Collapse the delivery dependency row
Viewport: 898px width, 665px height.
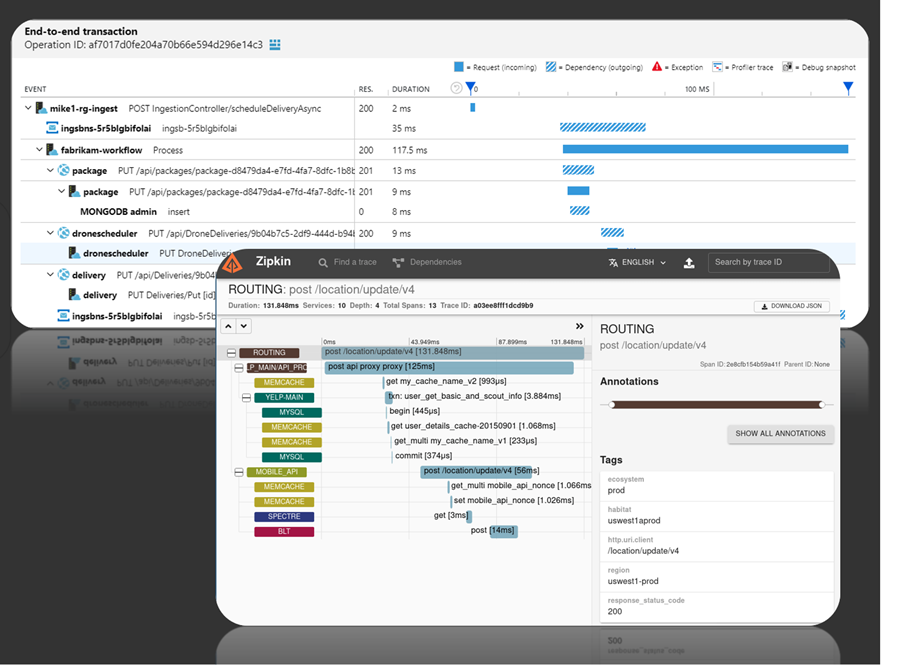pos(50,275)
